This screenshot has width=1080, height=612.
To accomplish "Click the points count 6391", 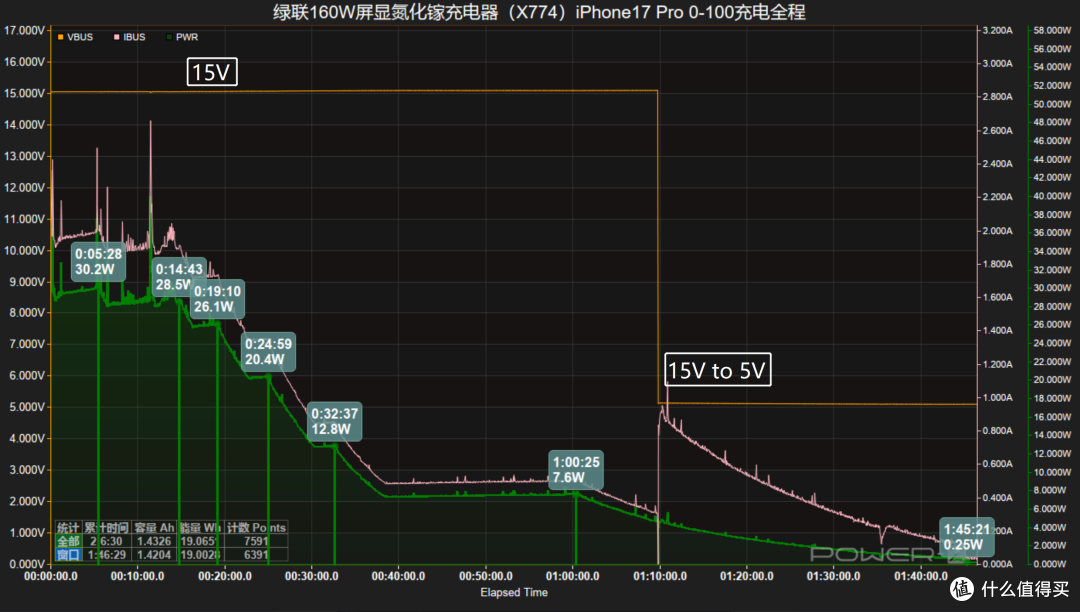I will click(256, 555).
